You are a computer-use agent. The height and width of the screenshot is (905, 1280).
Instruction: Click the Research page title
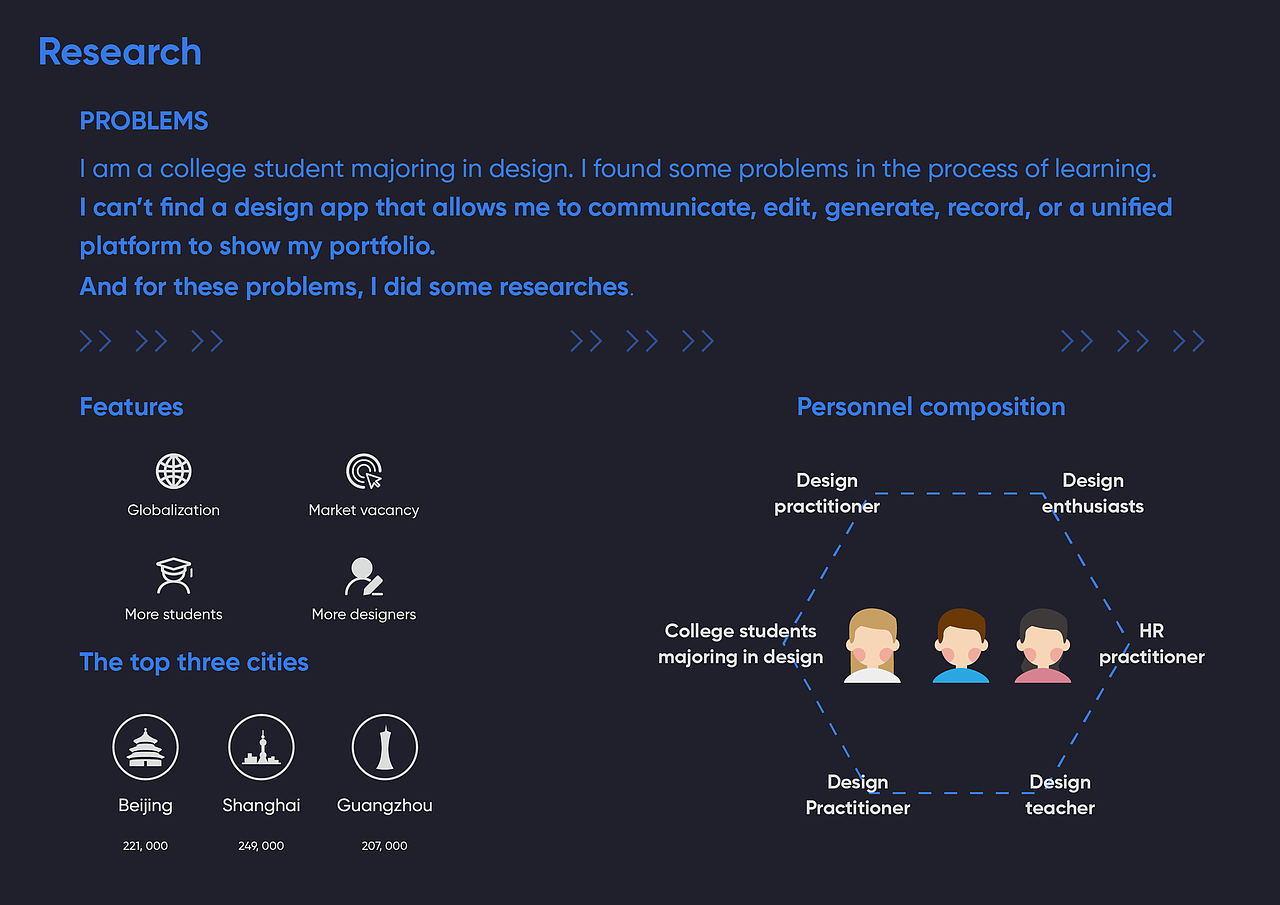(120, 52)
